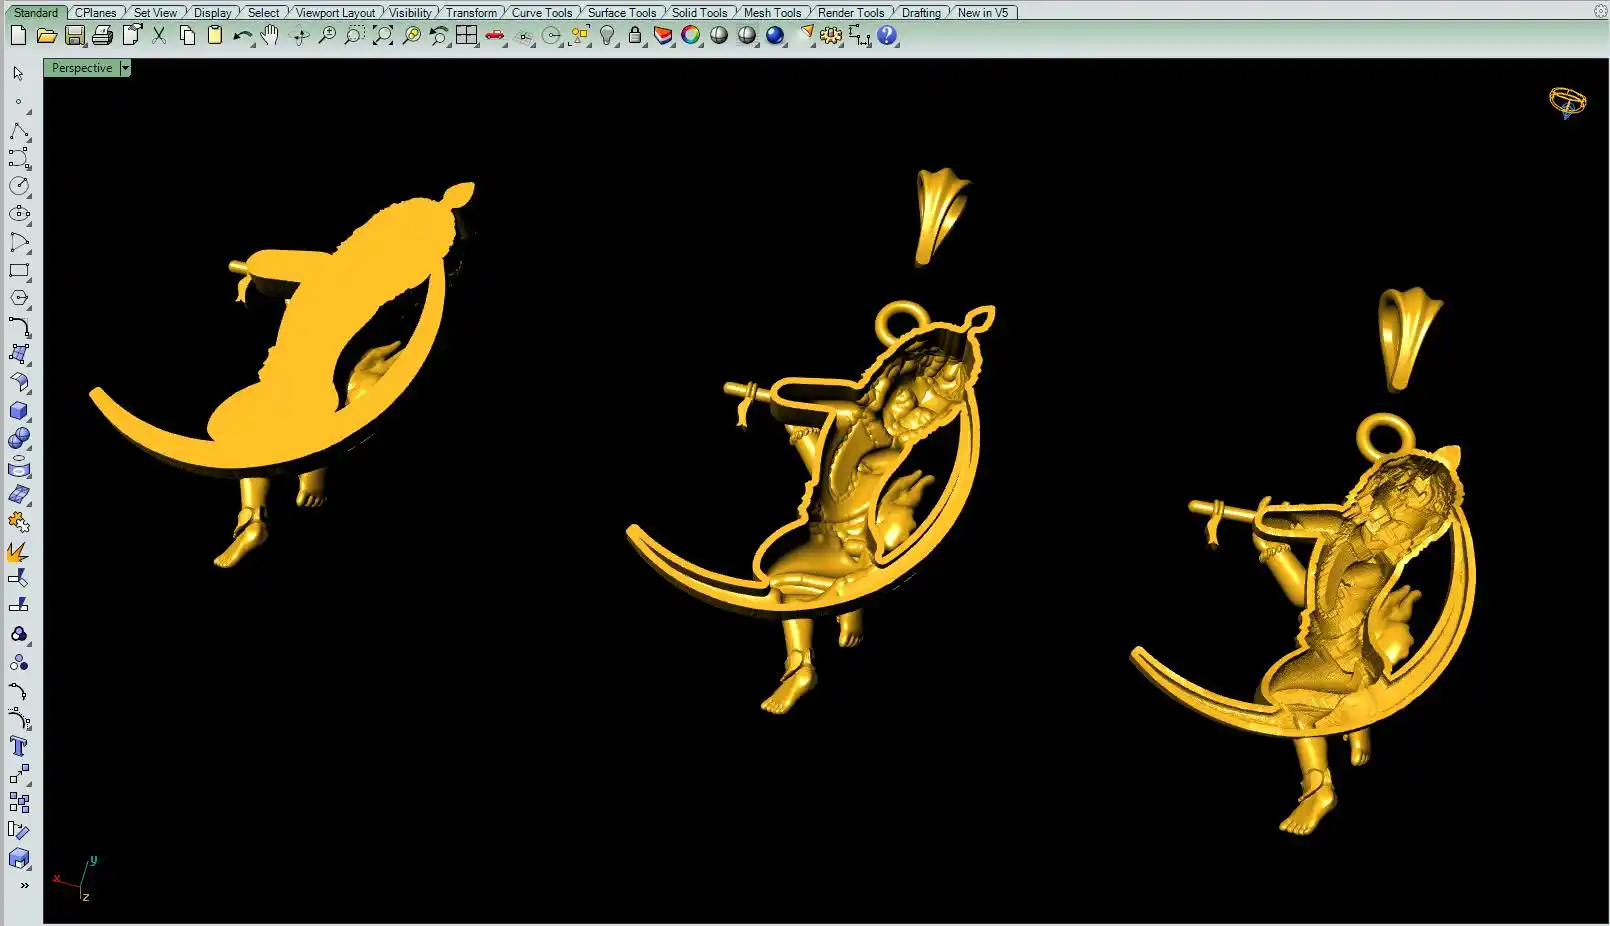Select the Text object tool
Screen dimensions: 1610x926
click(x=18, y=746)
